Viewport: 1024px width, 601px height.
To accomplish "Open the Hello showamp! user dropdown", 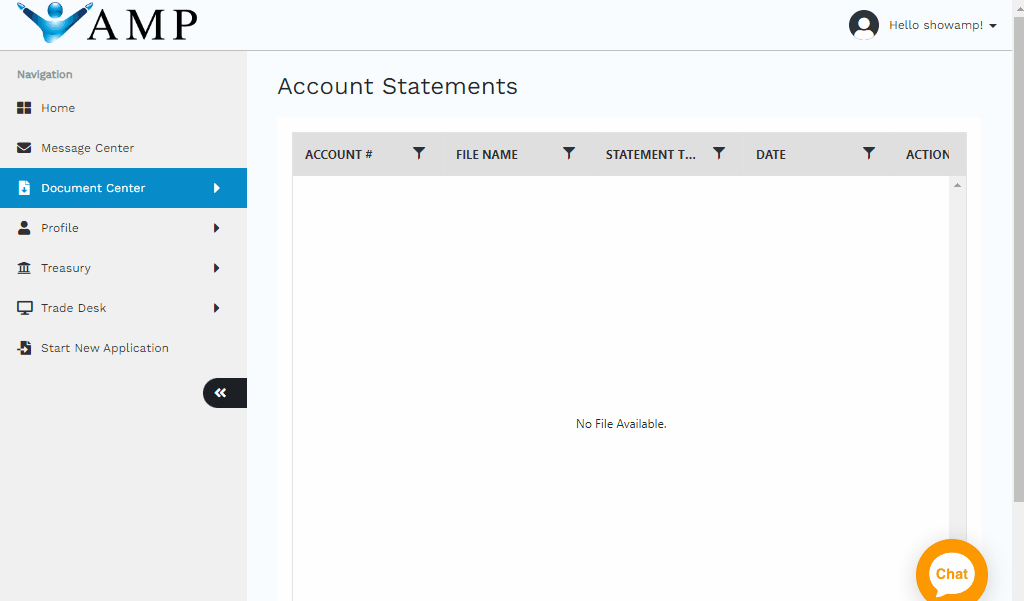I will (942, 25).
